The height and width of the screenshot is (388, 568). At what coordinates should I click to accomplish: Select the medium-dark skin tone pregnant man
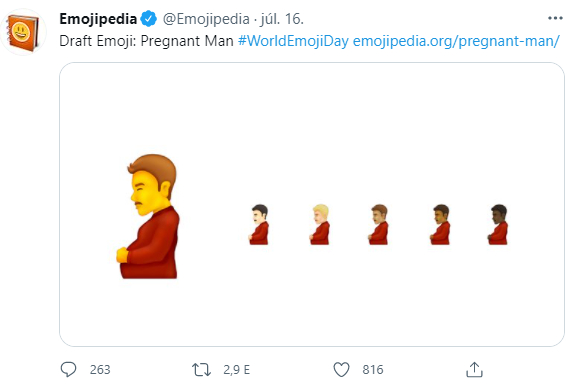point(440,225)
